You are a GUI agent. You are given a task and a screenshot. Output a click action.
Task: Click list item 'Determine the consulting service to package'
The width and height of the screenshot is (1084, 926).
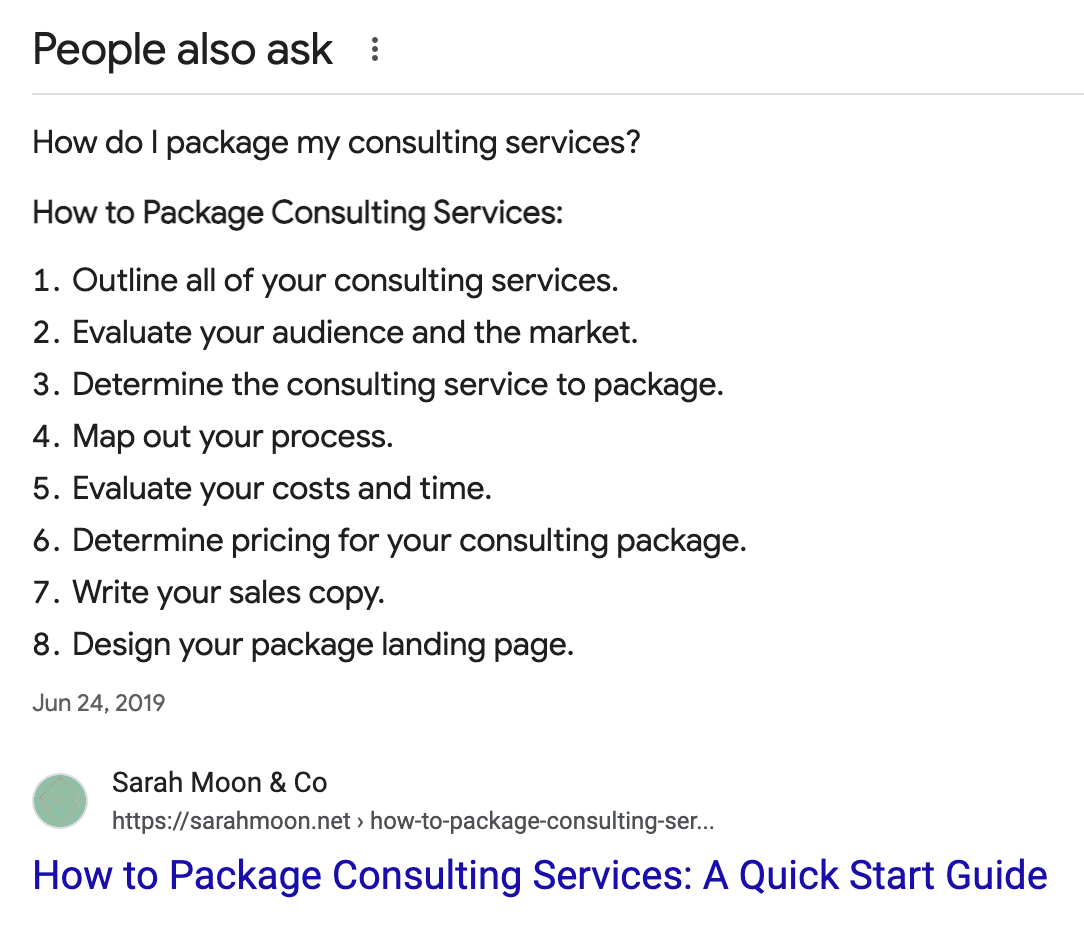click(398, 385)
